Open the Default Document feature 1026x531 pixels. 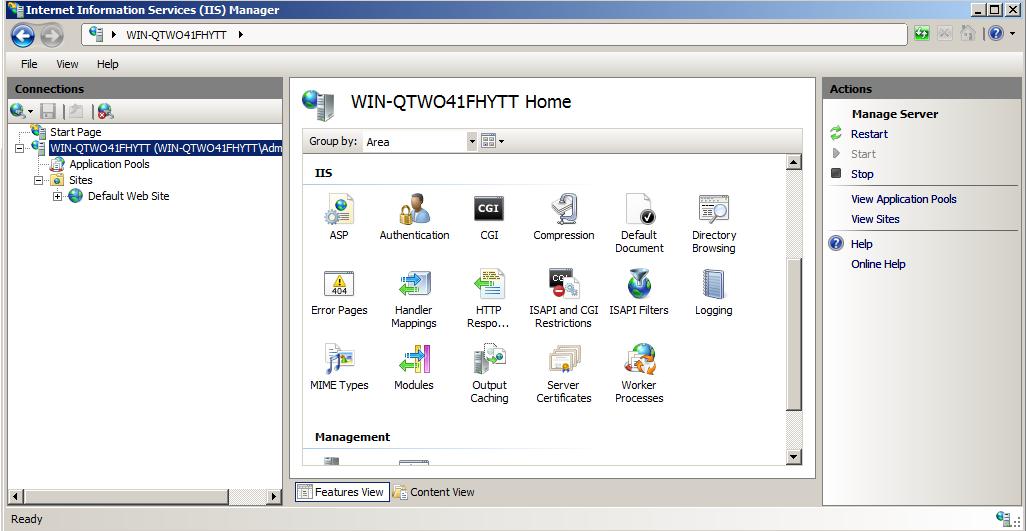tap(639, 224)
